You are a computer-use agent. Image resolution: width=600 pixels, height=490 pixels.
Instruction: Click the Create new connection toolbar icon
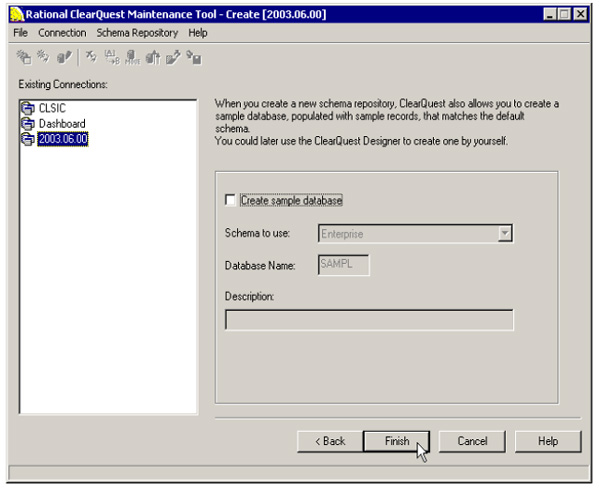click(24, 57)
